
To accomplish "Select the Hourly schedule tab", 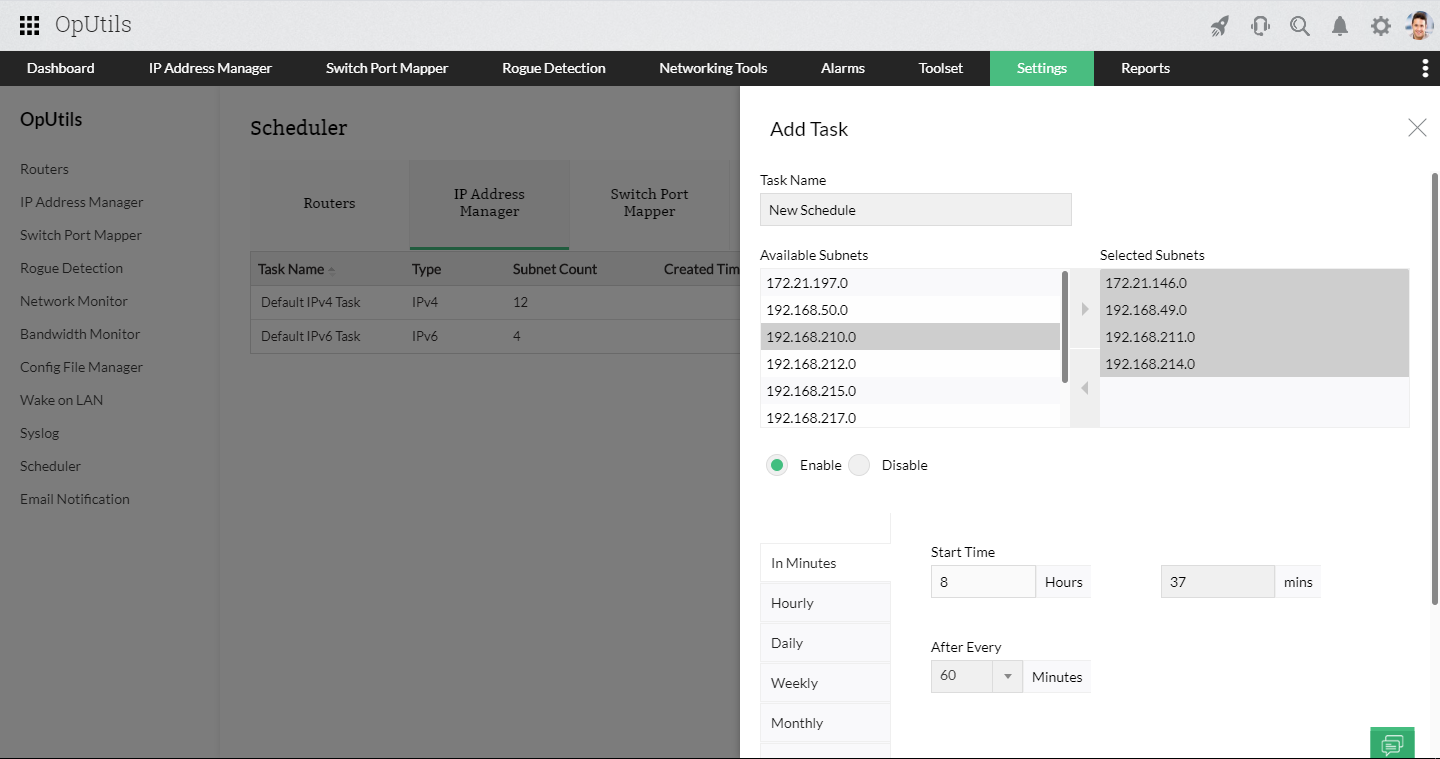I will (825, 603).
